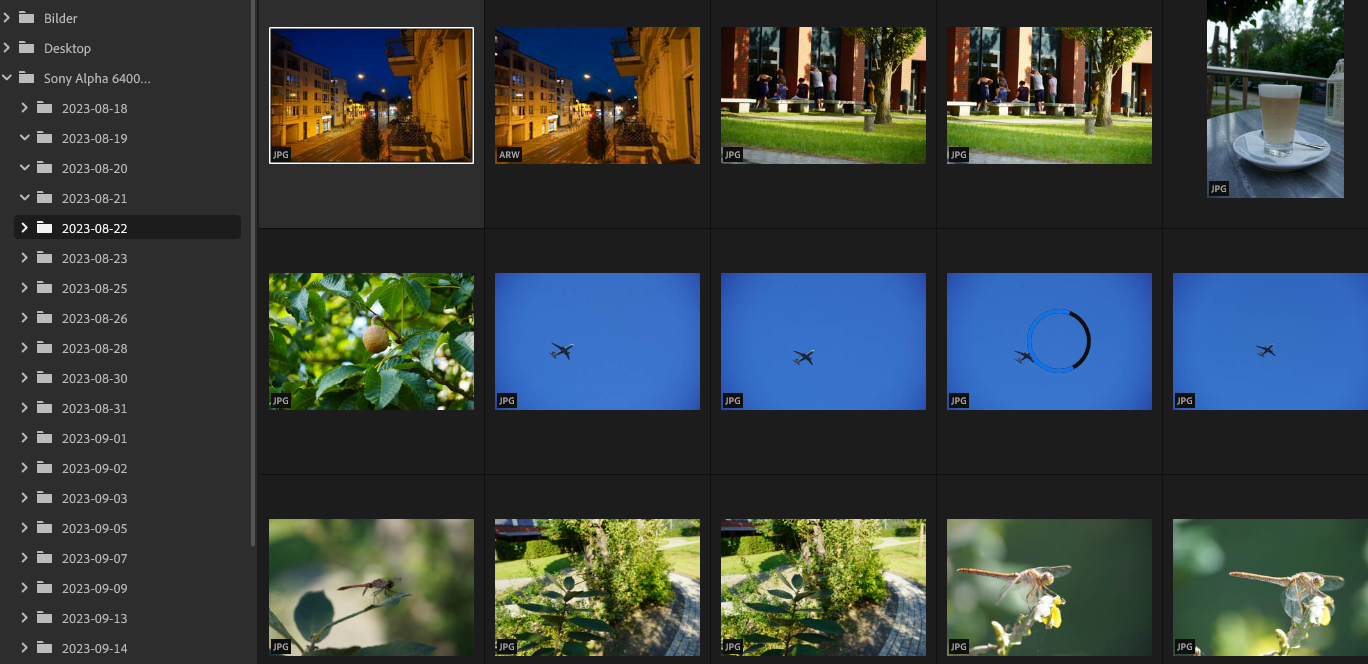Select the selected night street JPG thumbnail
Screen dimensions: 1368x664
point(371,95)
